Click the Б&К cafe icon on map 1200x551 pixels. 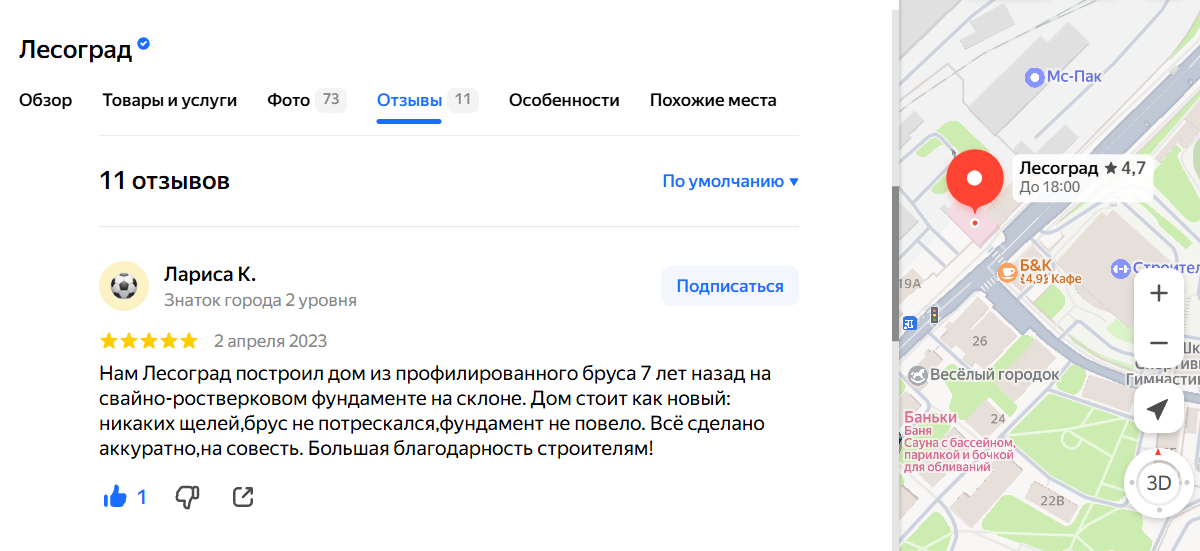click(1008, 272)
